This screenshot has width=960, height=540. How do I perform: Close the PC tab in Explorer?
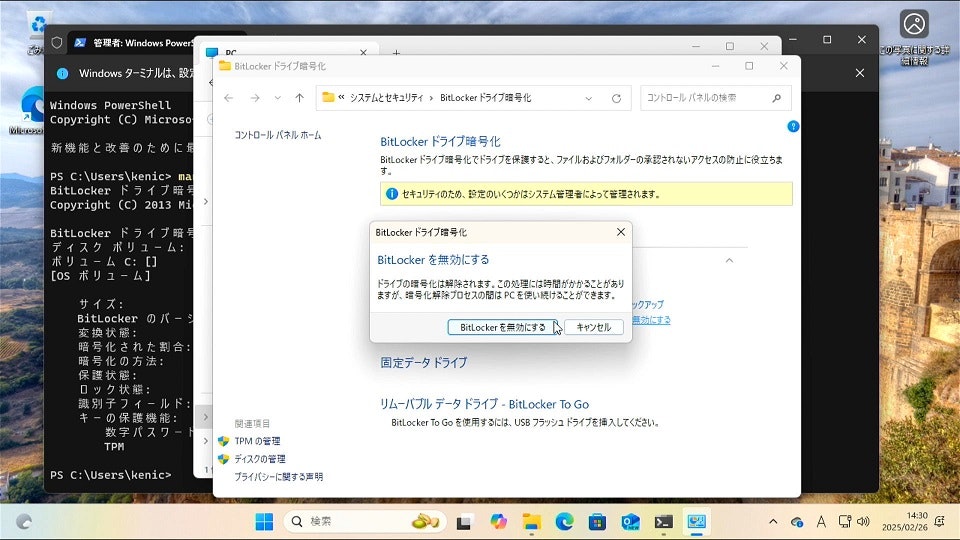[x=363, y=53]
